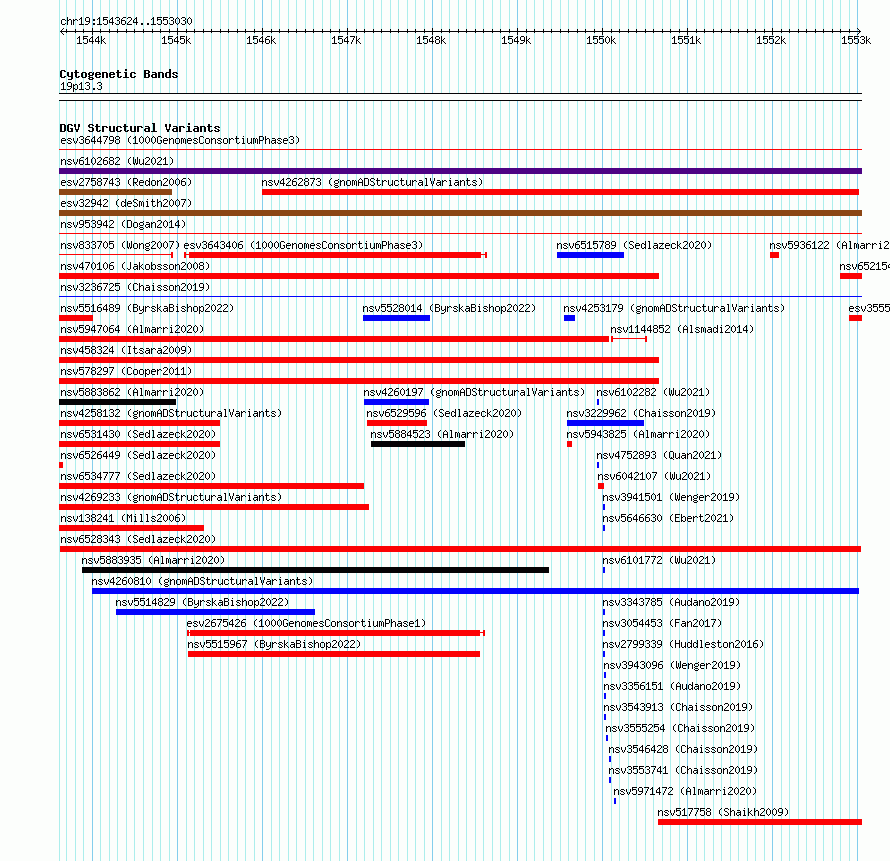Open the nsv5515967 (ByrskaBishop2022) label
Viewport: 890px width, 861px height.
pyautogui.click(x=274, y=644)
